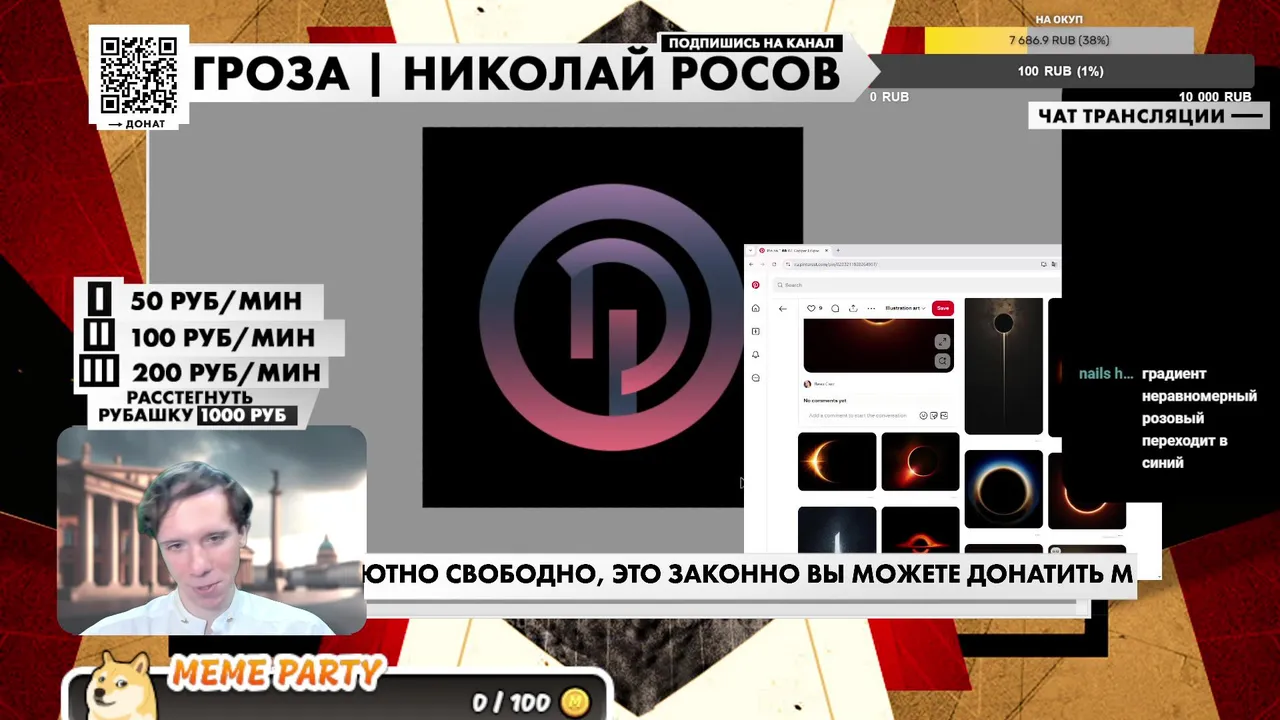Image resolution: width=1280 pixels, height=720 pixels.
Task: Open the messages chat bubble in sidebar
Action: [x=756, y=378]
